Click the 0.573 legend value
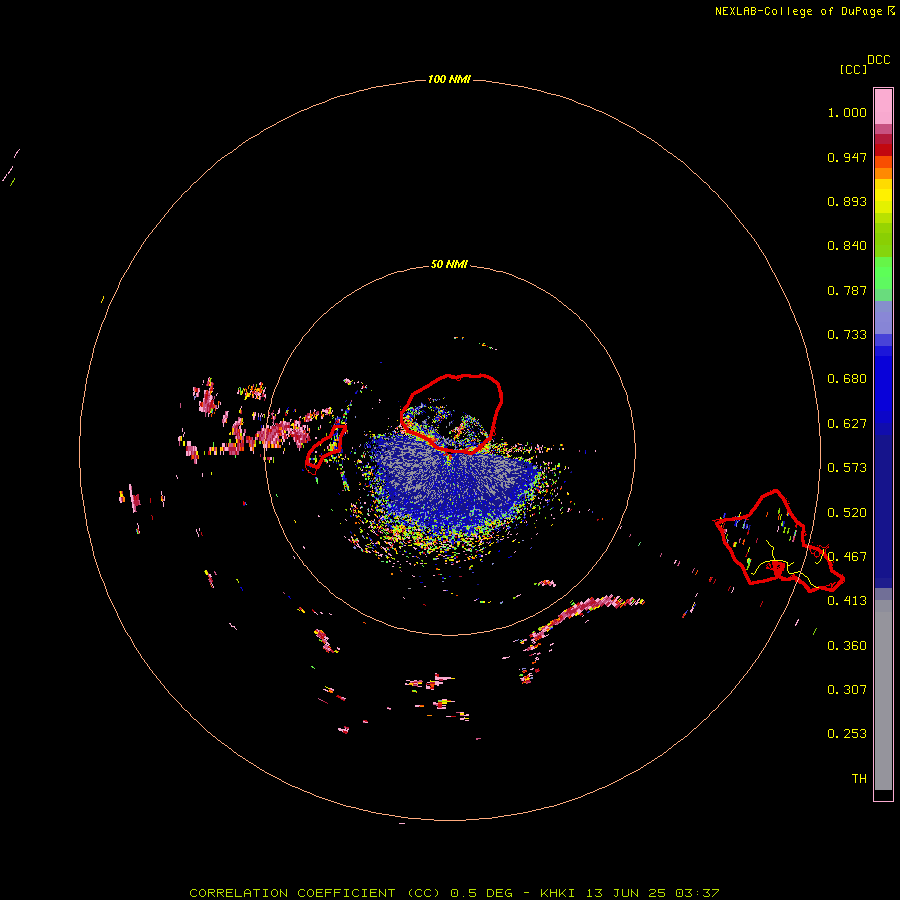900x900 pixels. tap(847, 468)
